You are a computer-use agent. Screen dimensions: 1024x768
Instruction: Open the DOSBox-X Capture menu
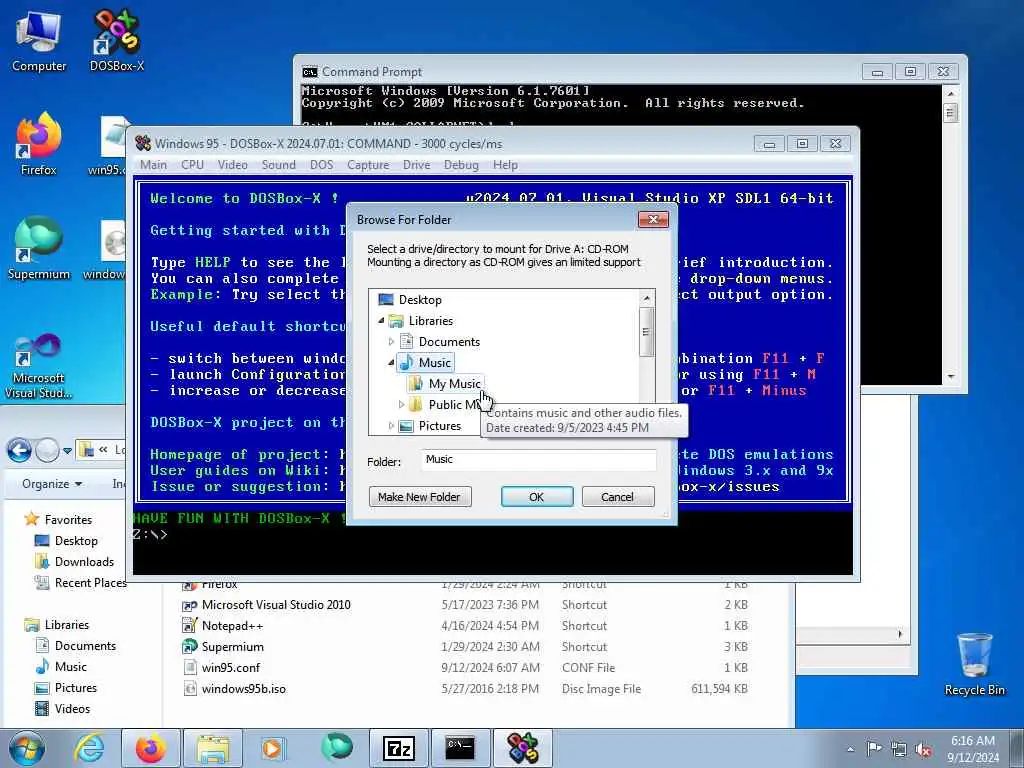(368, 165)
